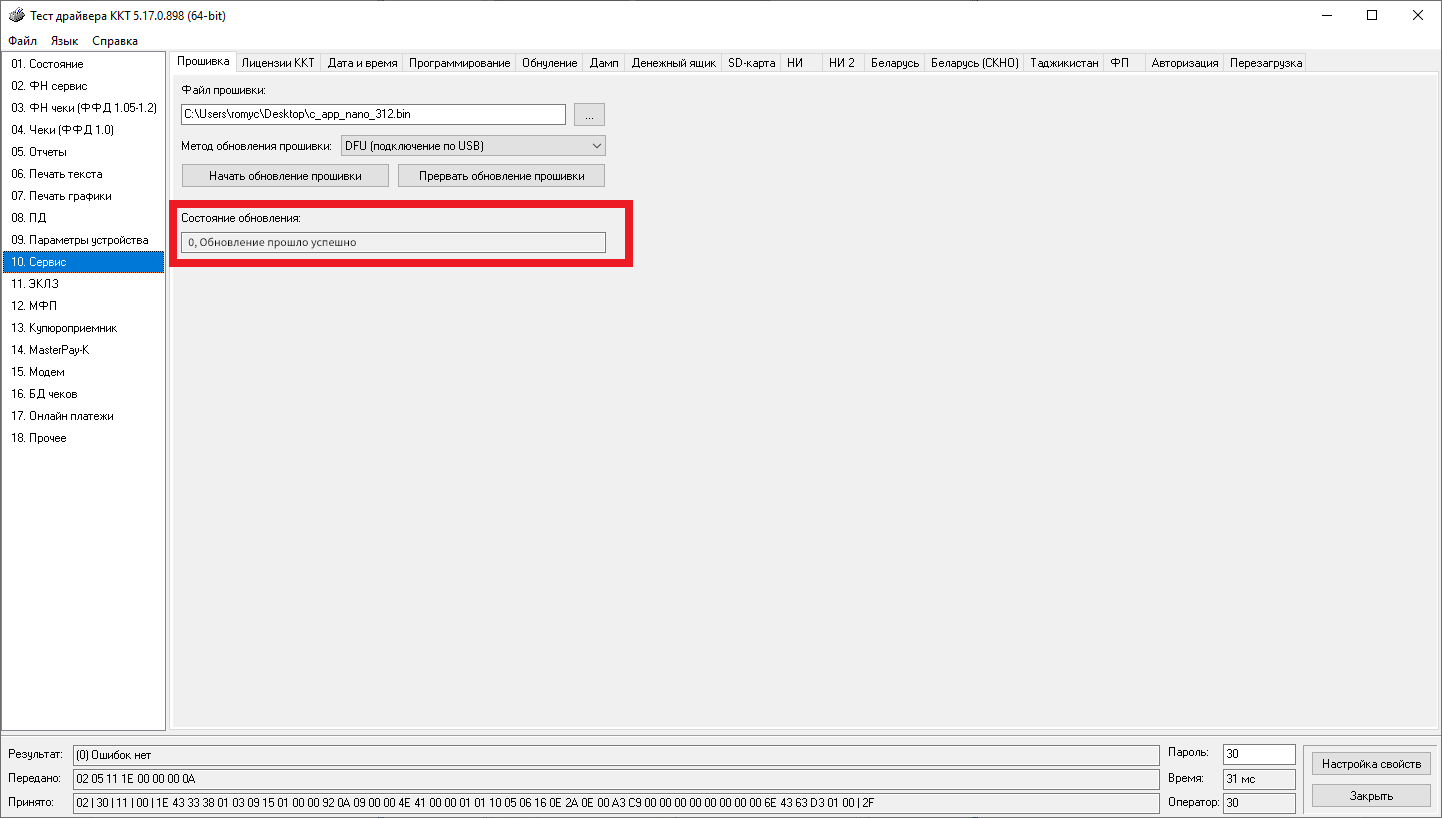This screenshot has width=1442, height=818.
Task: Choose 15. Модем in the left list
Action: [38, 372]
